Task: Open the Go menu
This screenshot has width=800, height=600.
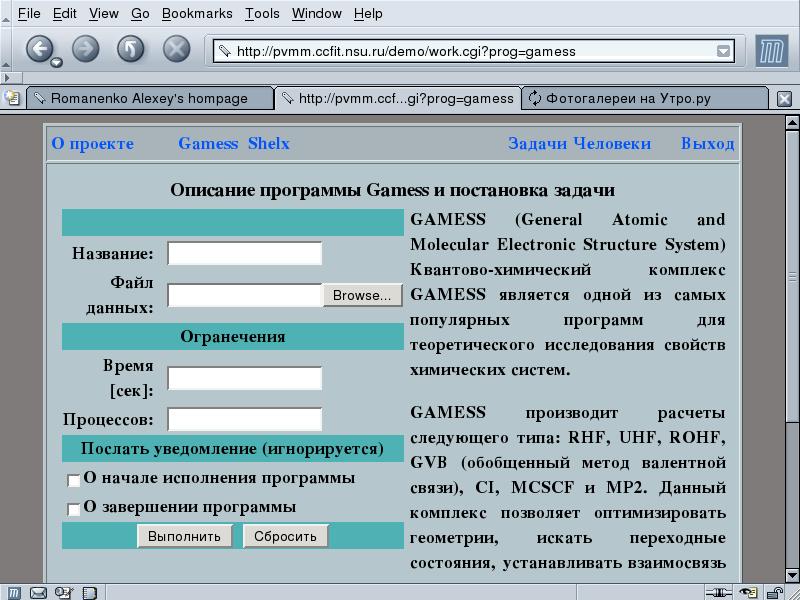Action: [140, 14]
